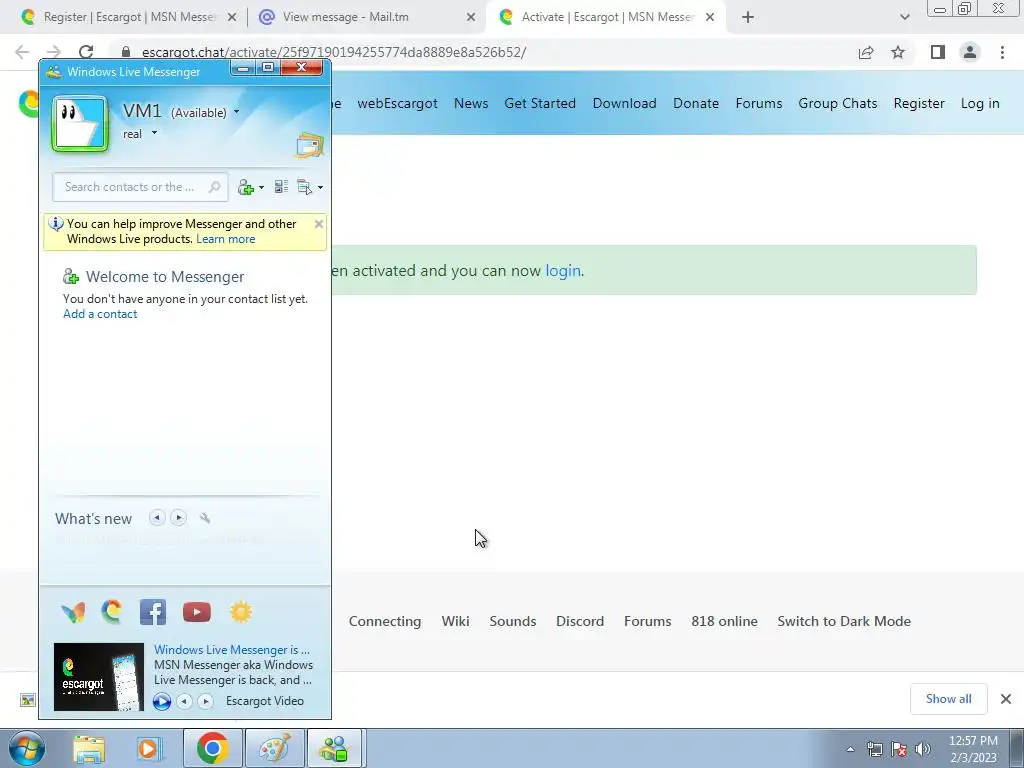Open the Wiki footer link
This screenshot has height=768, width=1024.
click(x=455, y=621)
